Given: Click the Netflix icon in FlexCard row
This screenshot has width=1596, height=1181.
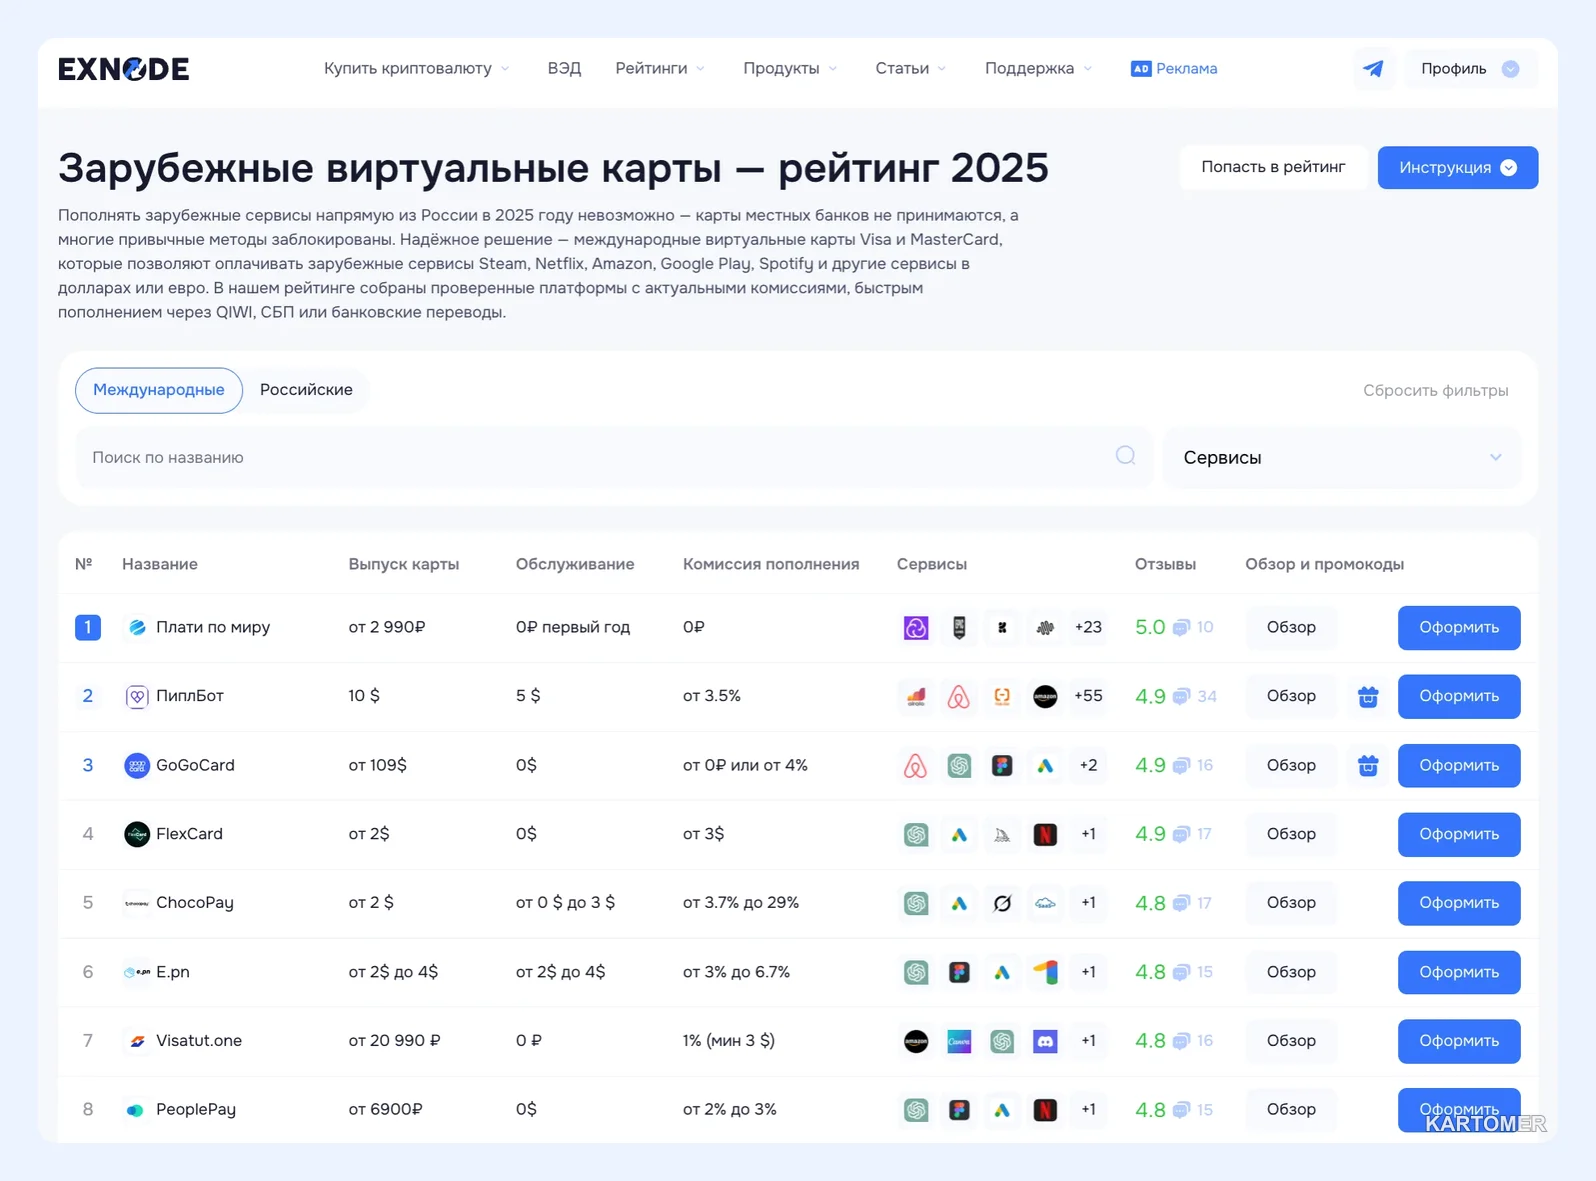Looking at the screenshot, I should (1045, 834).
